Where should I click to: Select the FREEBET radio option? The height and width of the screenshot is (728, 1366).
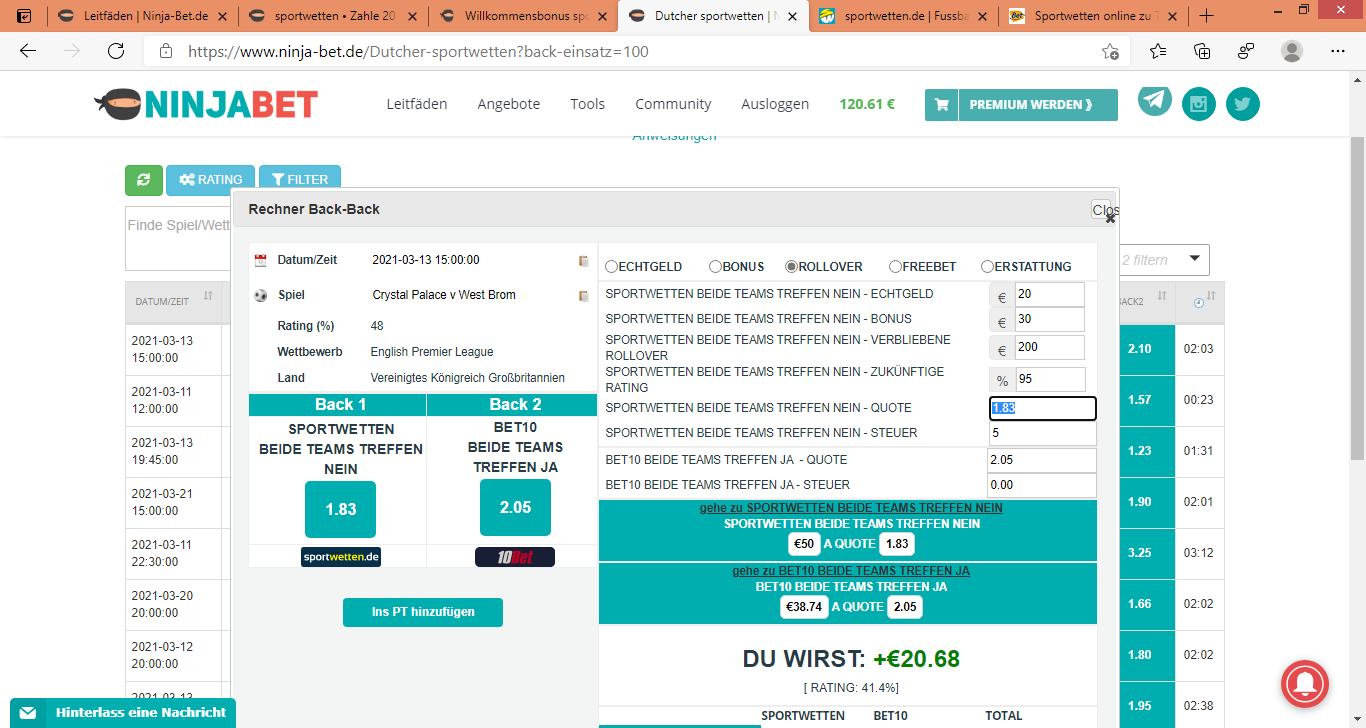point(895,267)
